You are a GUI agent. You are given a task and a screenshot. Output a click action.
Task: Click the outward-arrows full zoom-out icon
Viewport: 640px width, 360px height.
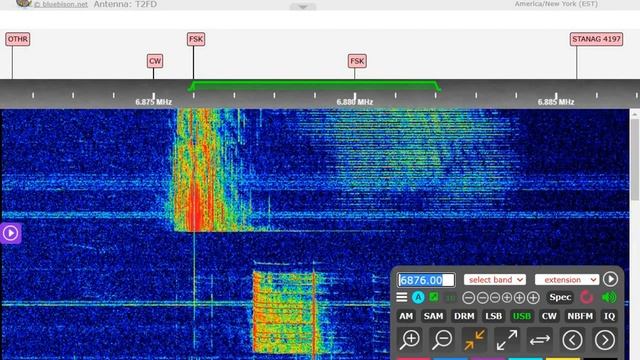coord(507,340)
